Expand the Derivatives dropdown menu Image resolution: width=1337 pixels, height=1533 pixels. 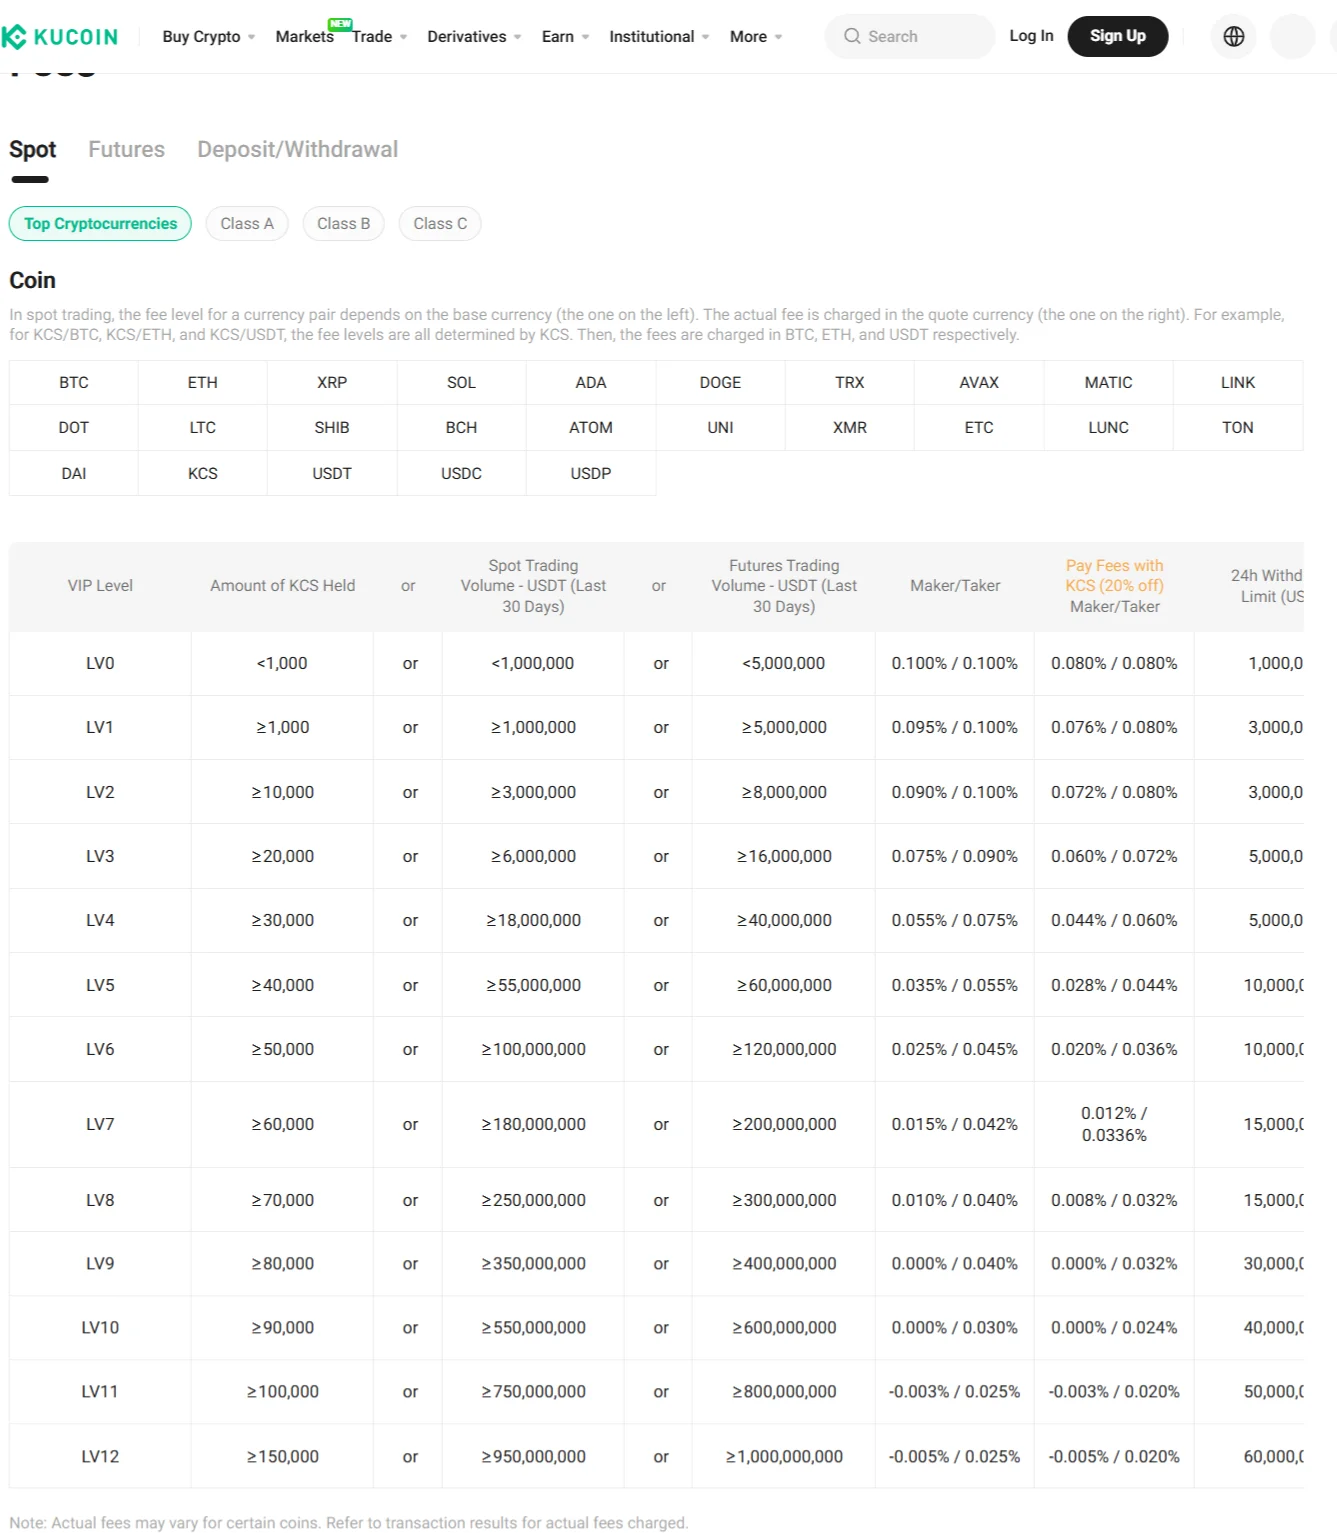(x=467, y=36)
